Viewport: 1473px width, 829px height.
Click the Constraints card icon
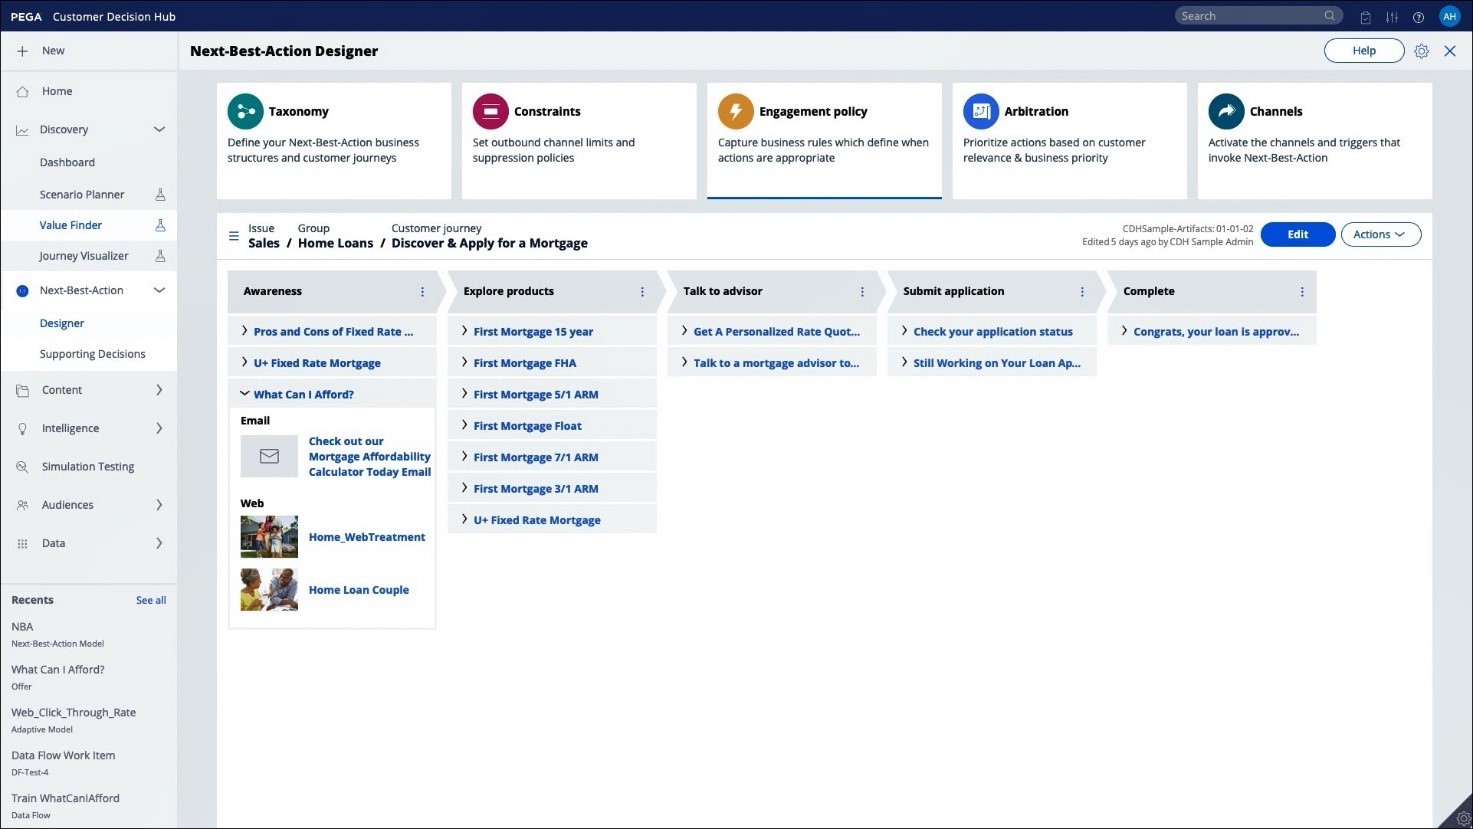490,112
